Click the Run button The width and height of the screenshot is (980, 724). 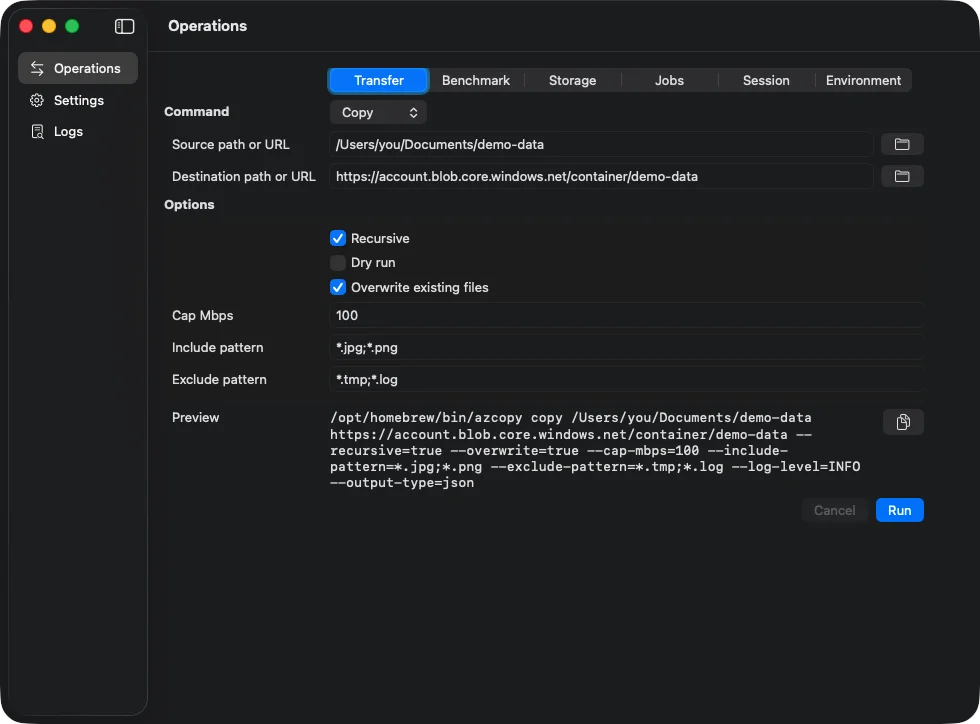[x=899, y=510]
